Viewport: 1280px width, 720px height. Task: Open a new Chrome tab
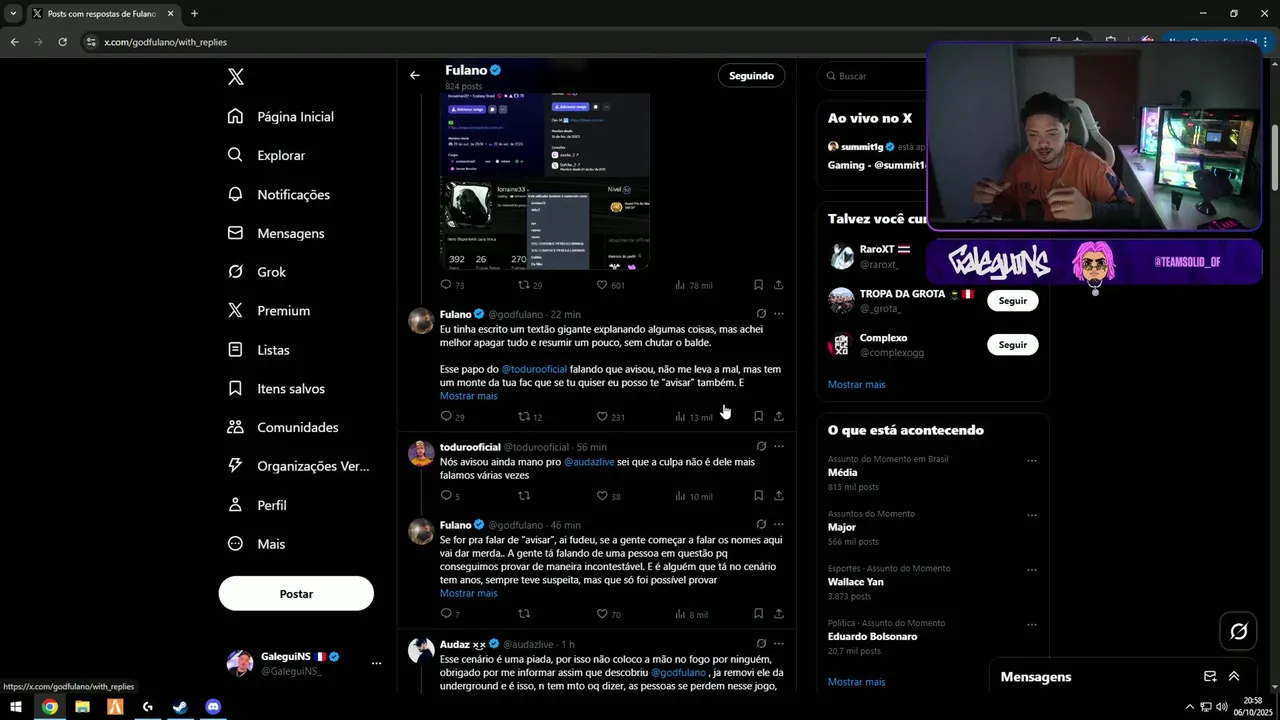194,13
